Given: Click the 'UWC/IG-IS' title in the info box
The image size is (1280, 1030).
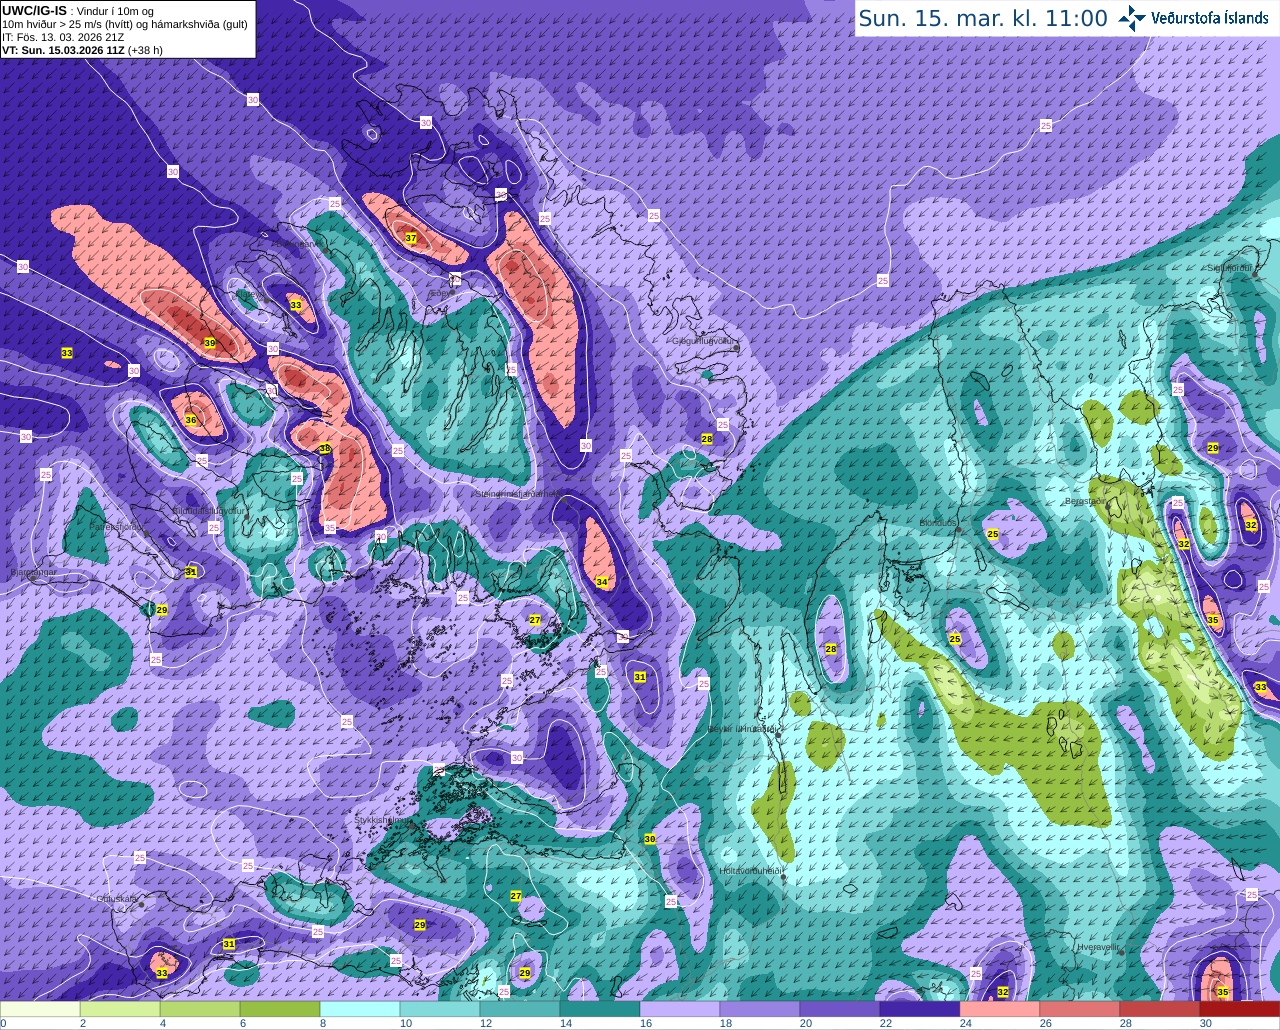Looking at the screenshot, I should click(x=34, y=10).
